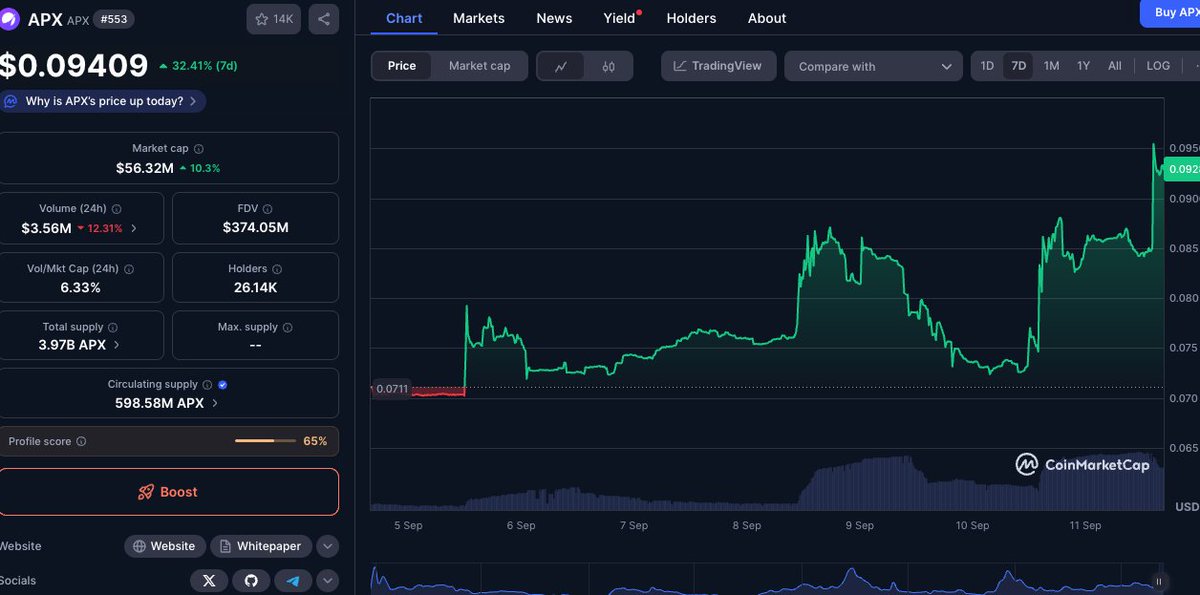The image size is (1200, 595).
Task: Click the 6.33% Vol/Mkt Cap value
Action: click(81, 287)
